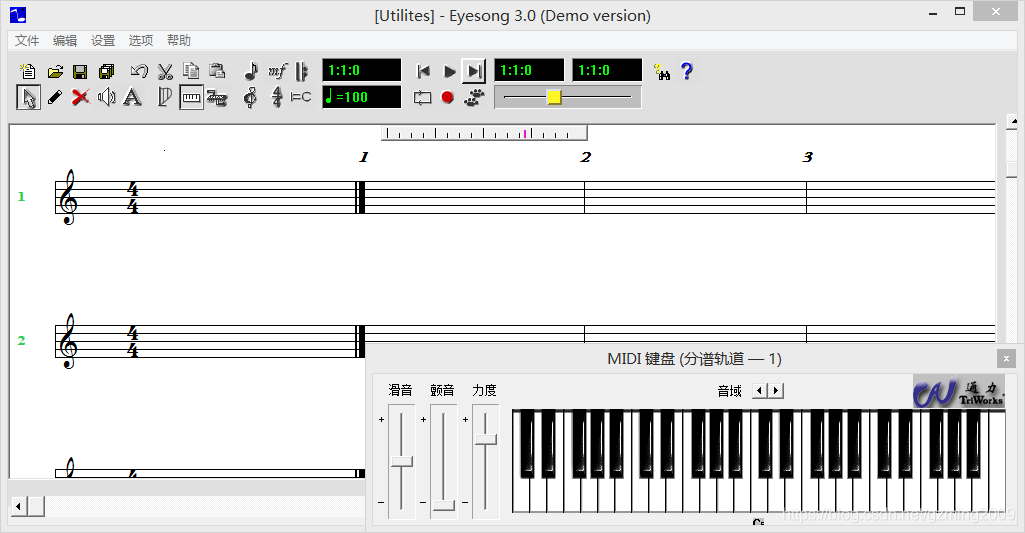
Task: Close the MIDI 键盘 panel
Action: [x=1006, y=358]
